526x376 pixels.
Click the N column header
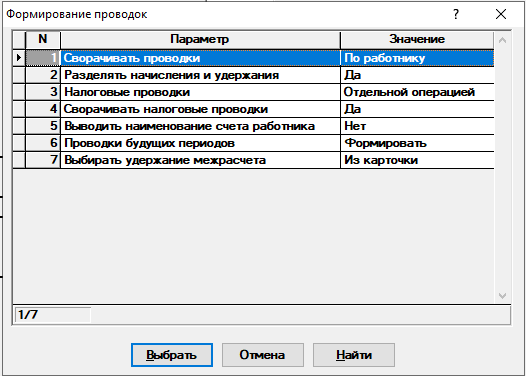click(x=43, y=40)
